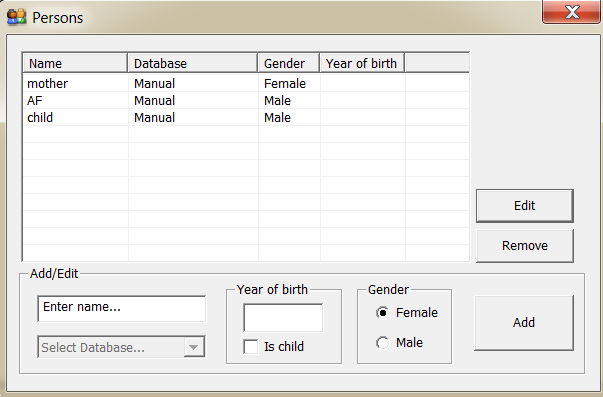Select the Female radio button

pos(383,313)
